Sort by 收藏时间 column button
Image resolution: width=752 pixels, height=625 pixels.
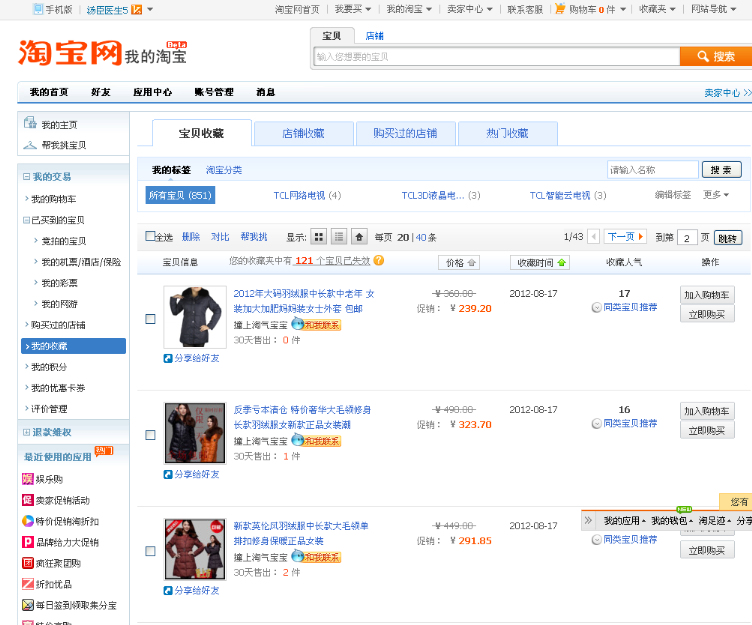coord(540,262)
